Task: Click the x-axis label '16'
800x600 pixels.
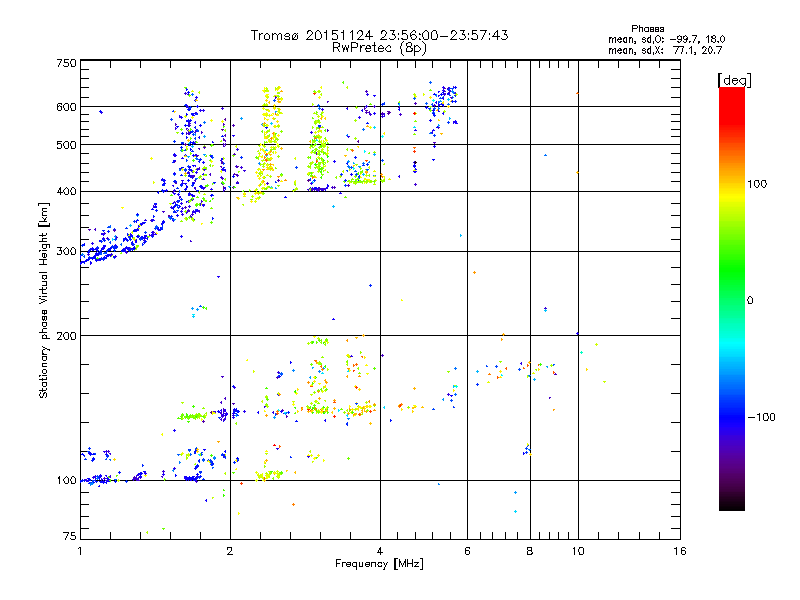Action: click(680, 551)
